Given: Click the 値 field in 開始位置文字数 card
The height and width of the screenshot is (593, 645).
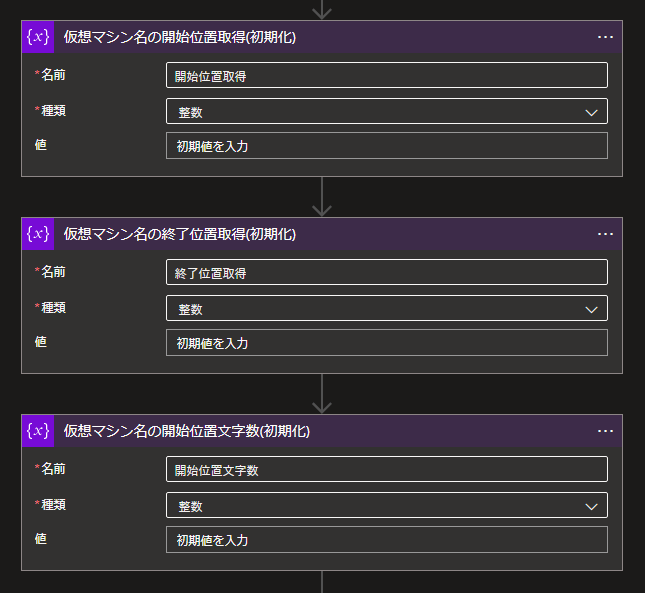Looking at the screenshot, I should [x=387, y=540].
